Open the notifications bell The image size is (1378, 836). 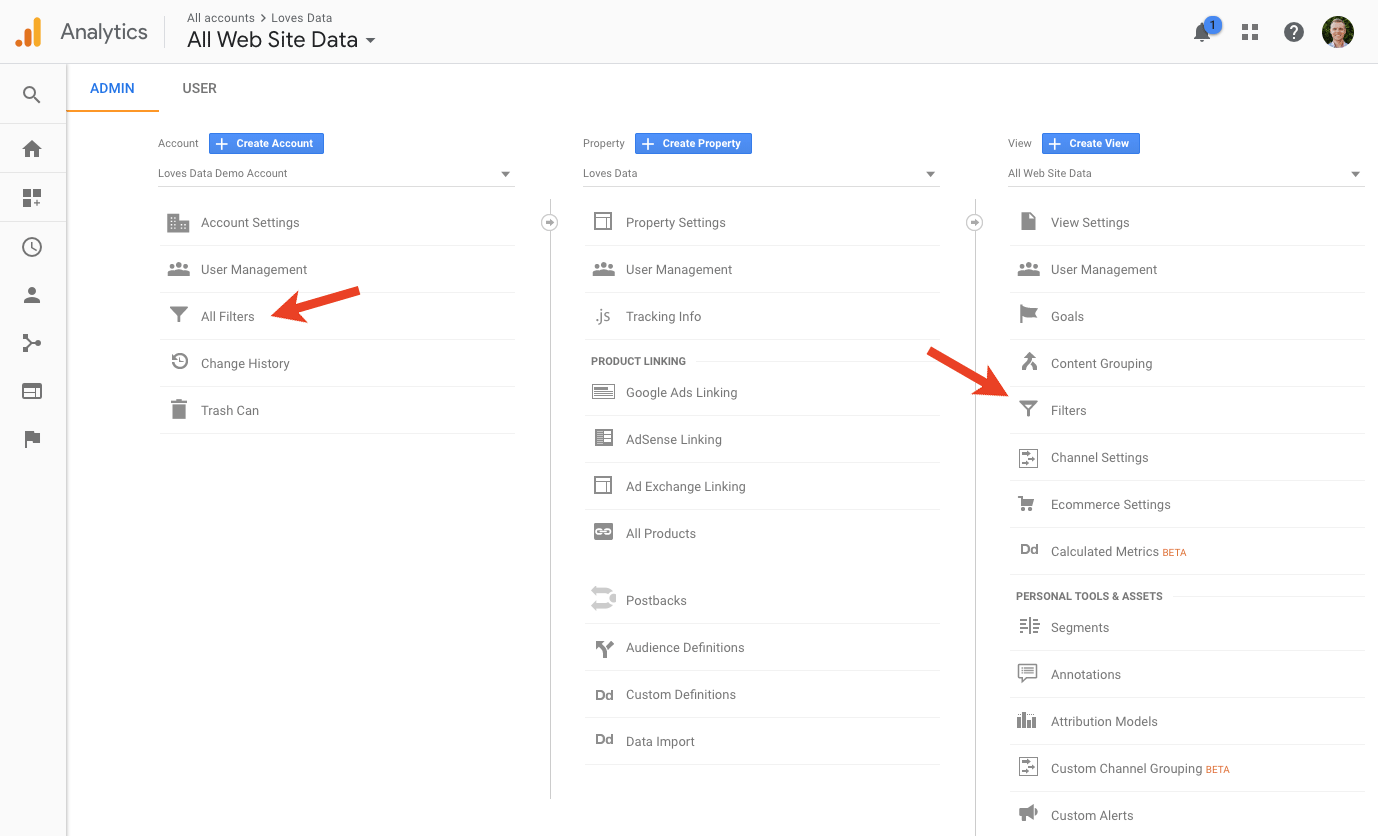coord(1203,32)
